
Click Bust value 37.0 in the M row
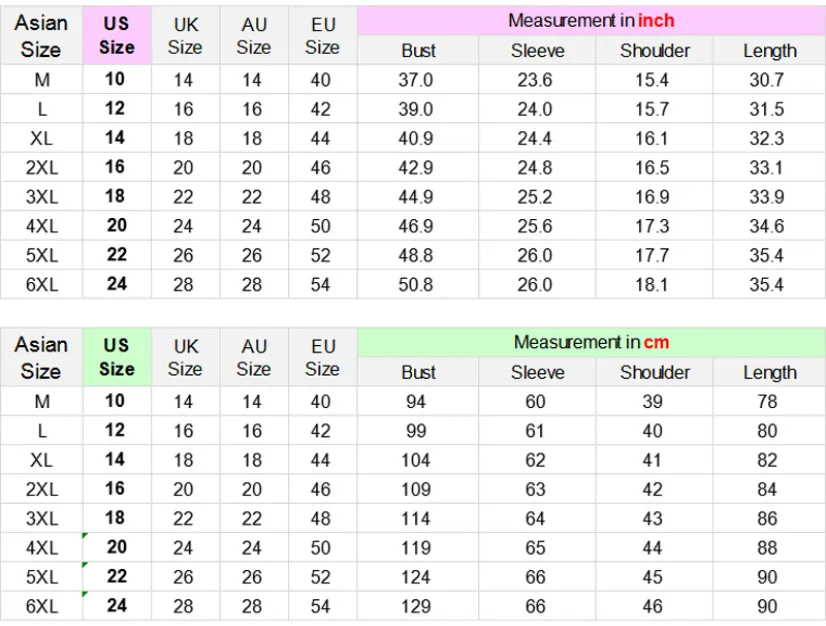[416, 80]
